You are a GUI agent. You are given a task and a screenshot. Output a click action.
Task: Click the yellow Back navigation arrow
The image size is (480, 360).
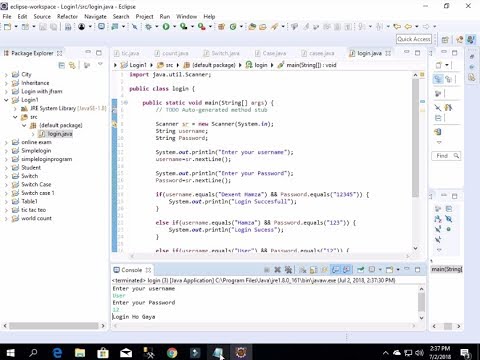point(408,26)
